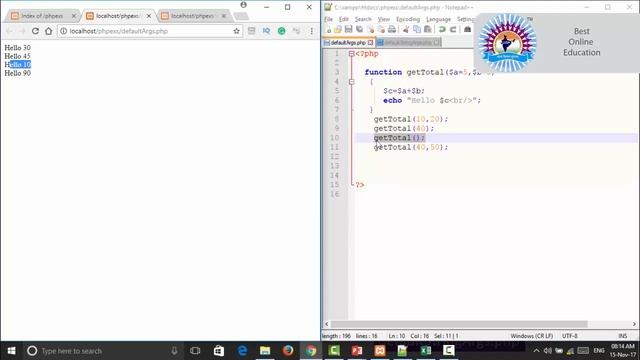Image resolution: width=640 pixels, height=360 pixels.
Task: Open Encoding menu in Notepad++
Action: click(x=408, y=19)
